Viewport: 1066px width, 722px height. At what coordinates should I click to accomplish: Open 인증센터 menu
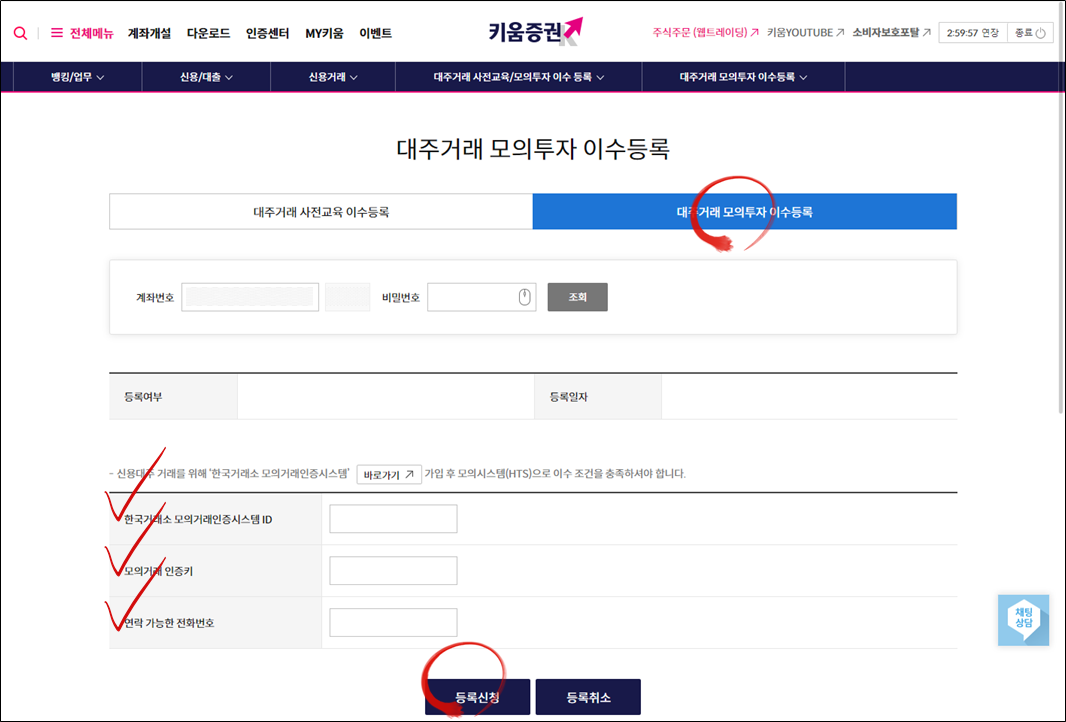tap(267, 33)
